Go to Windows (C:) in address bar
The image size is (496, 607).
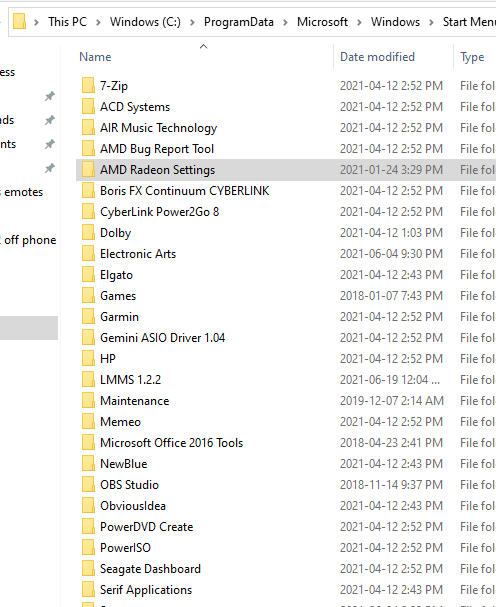[x=145, y=22]
